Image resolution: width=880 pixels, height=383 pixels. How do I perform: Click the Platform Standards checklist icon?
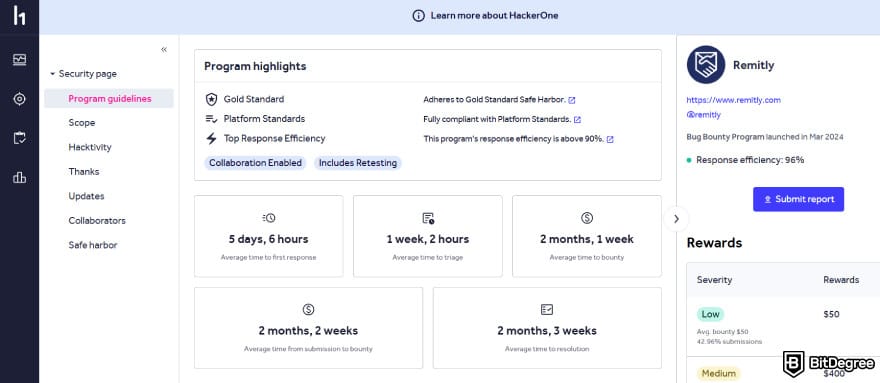[211, 119]
